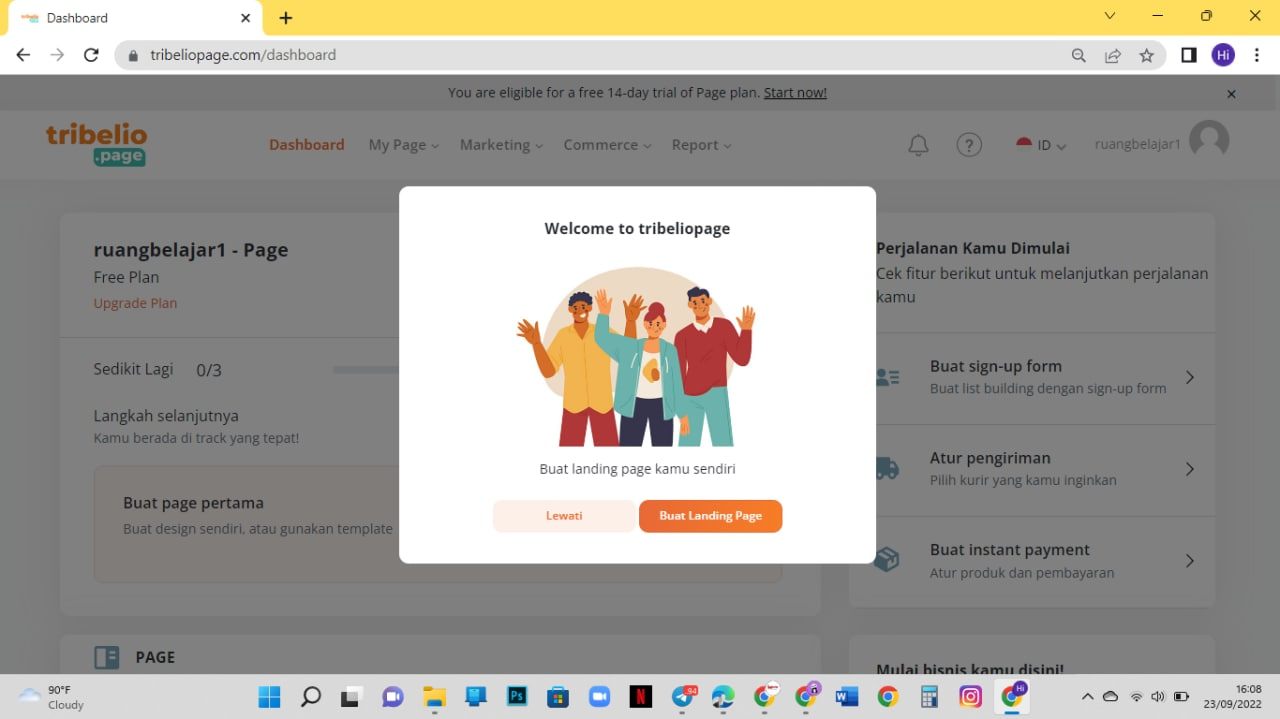Dismiss the free trial banner
Viewport: 1280px width, 719px height.
(1232, 94)
